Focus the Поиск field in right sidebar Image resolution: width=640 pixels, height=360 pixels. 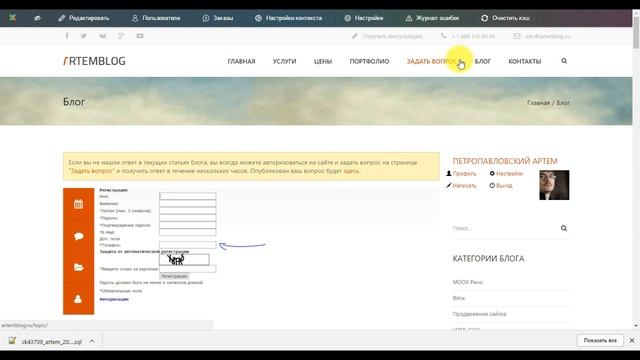click(505, 228)
